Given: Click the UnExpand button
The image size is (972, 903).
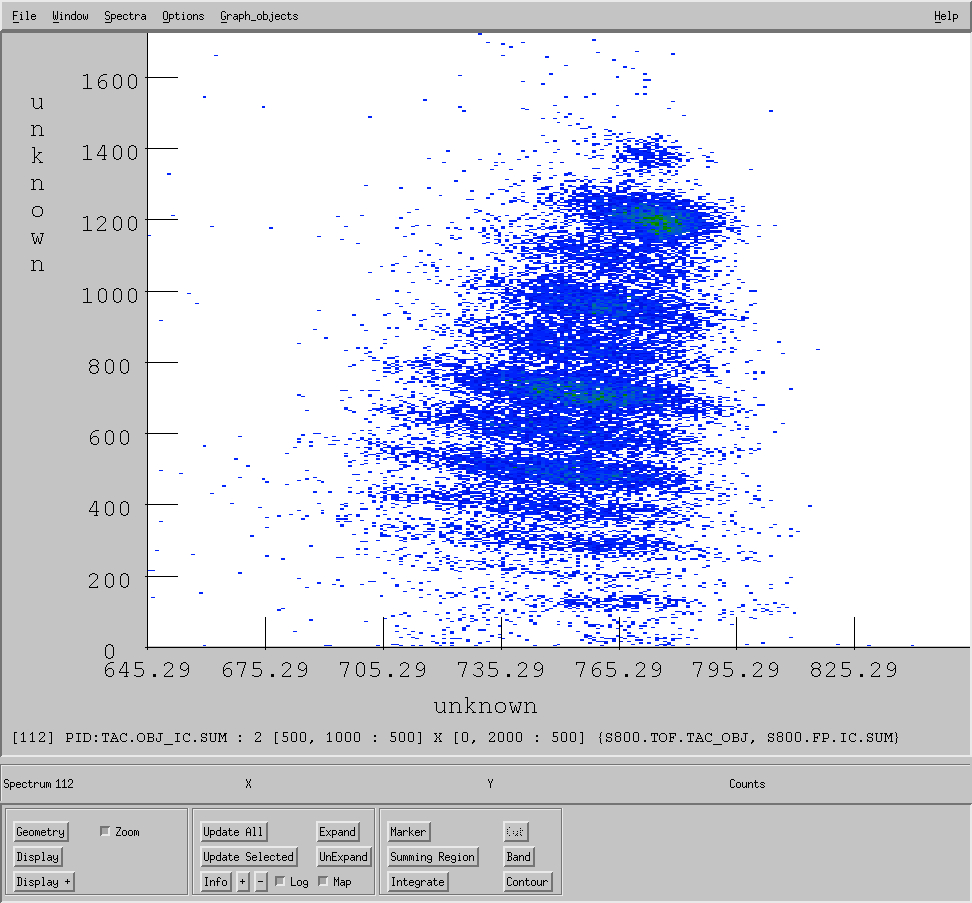Looking at the screenshot, I should tap(343, 857).
